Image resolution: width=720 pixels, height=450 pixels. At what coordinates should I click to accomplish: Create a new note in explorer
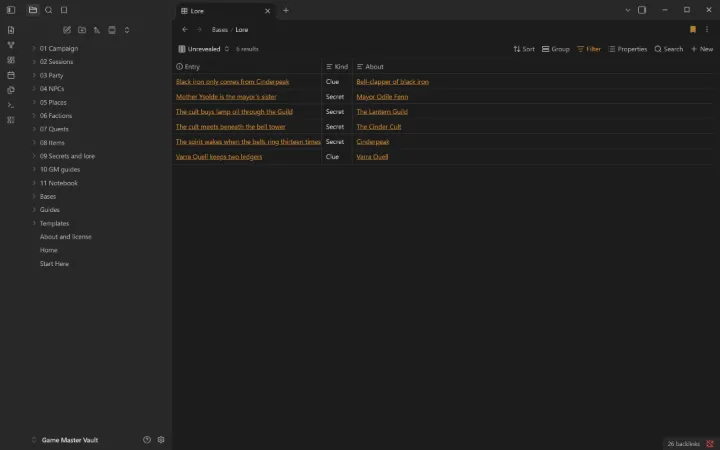67,30
